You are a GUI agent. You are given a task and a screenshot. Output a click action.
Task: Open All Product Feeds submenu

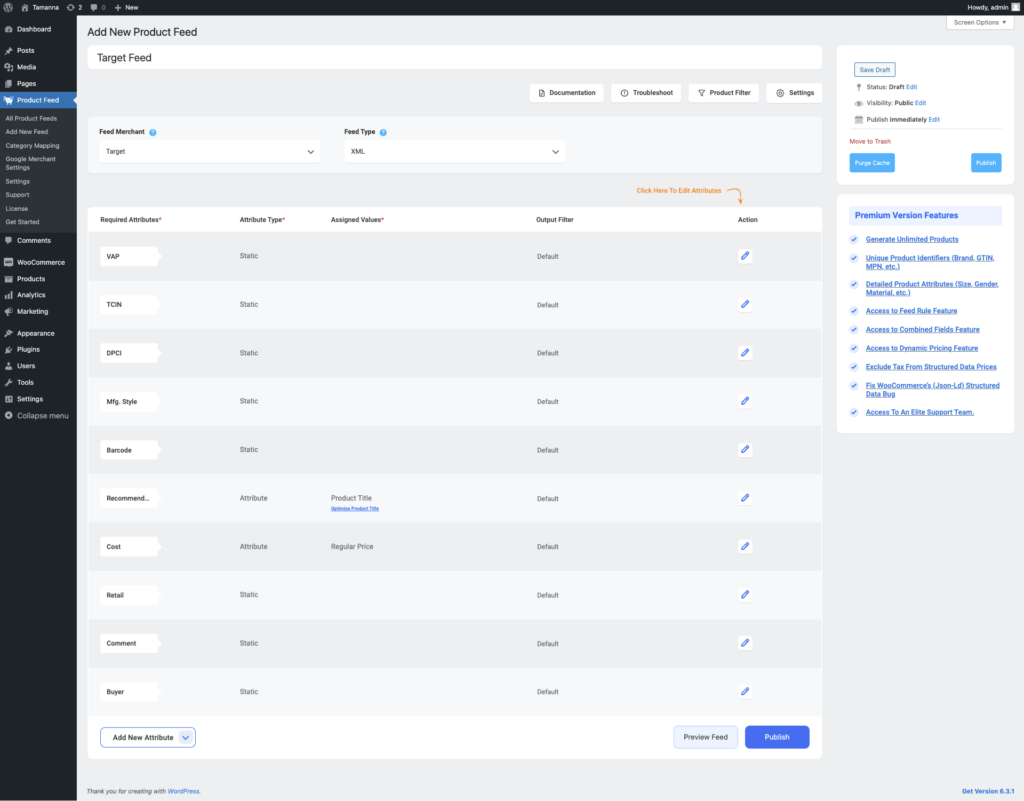point(31,118)
